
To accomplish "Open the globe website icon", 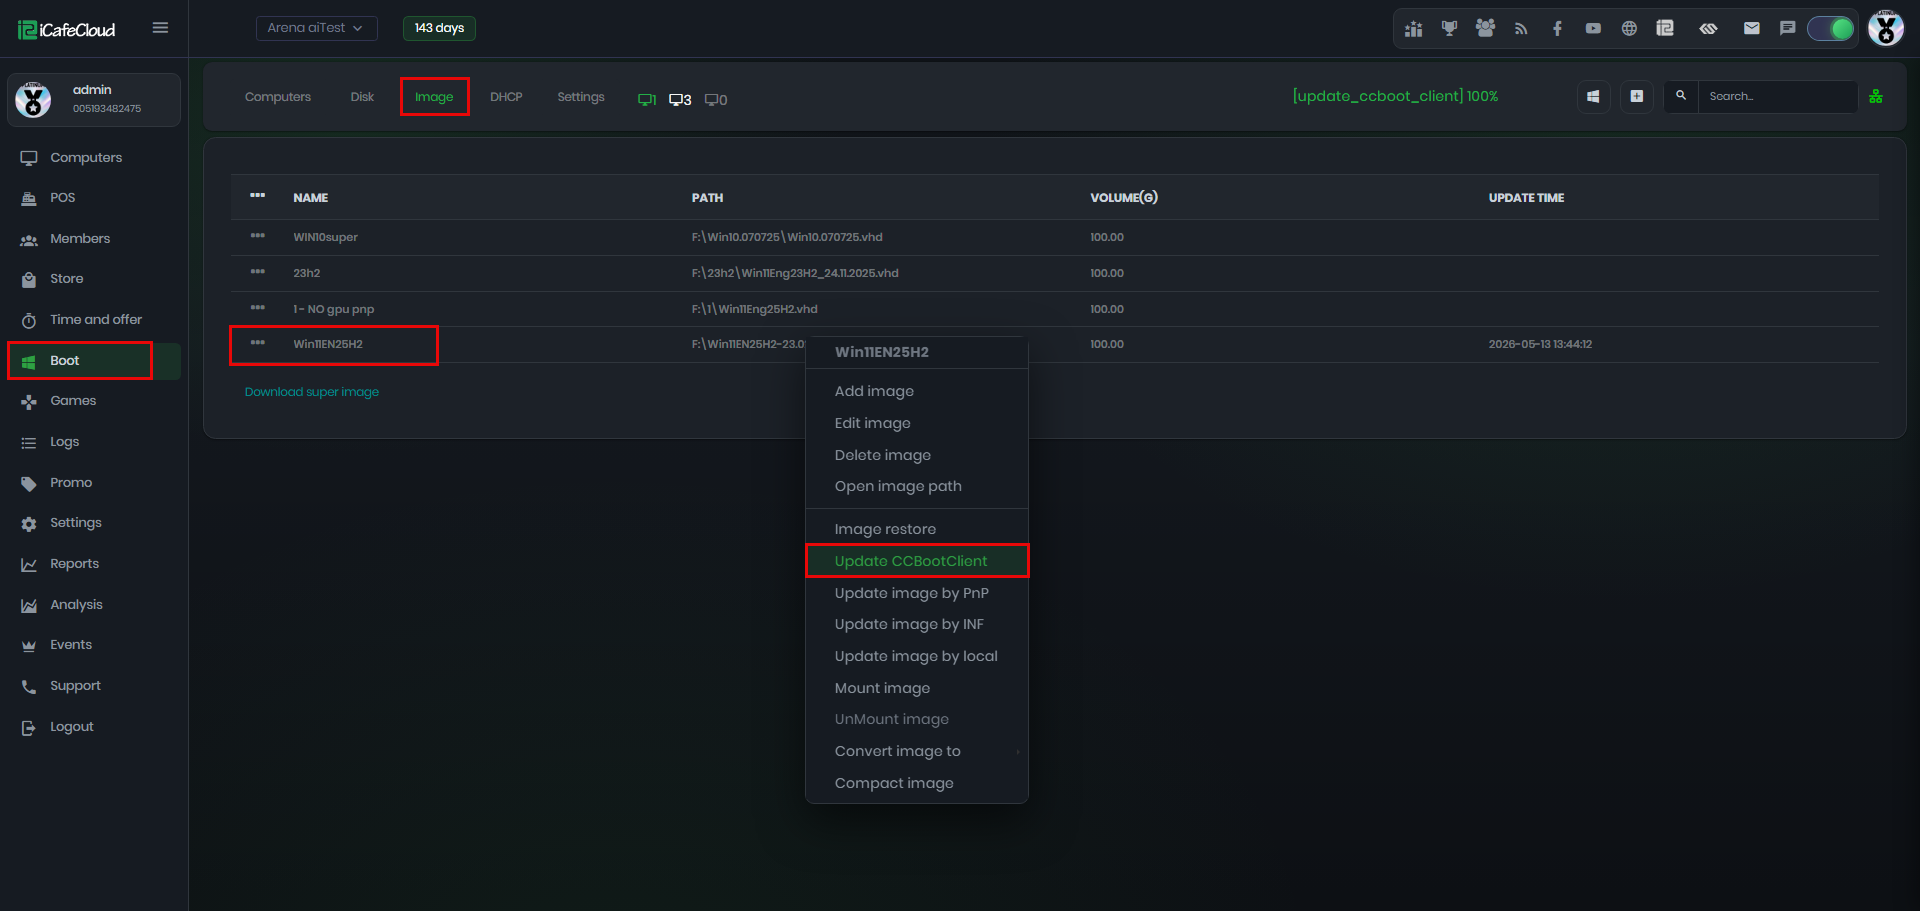I will tap(1629, 29).
